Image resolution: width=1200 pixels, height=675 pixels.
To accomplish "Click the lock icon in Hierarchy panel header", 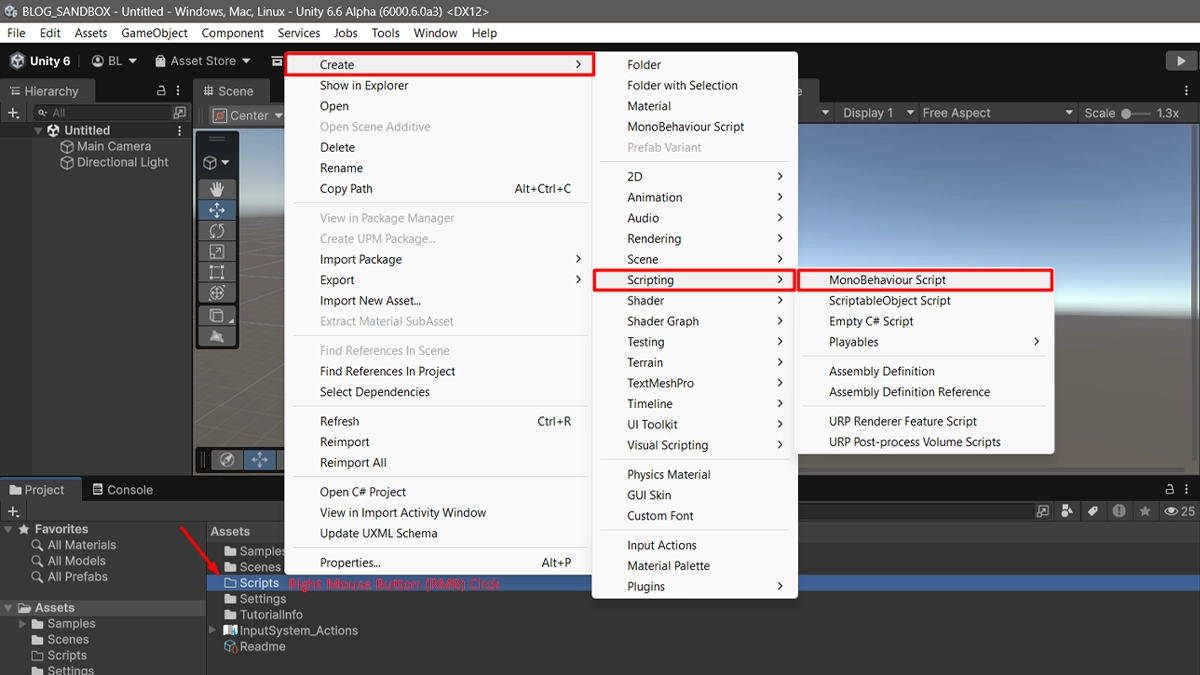I will tap(162, 90).
